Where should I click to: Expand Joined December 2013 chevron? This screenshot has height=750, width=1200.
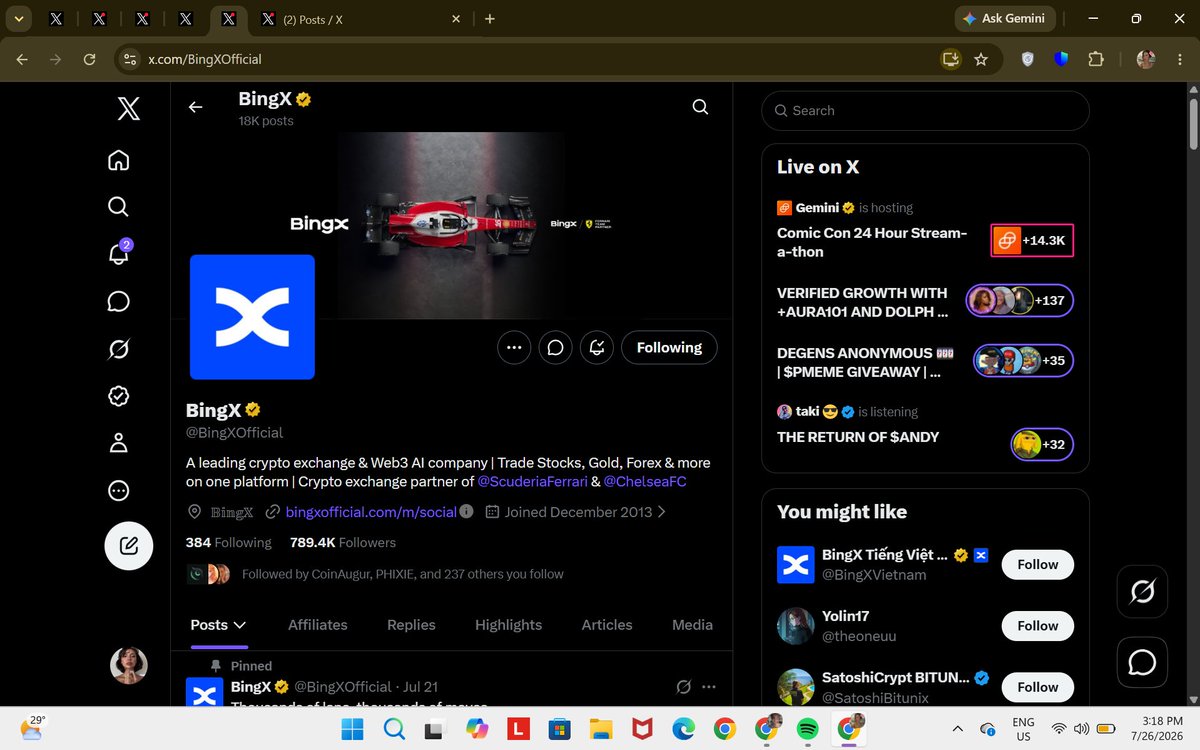coord(661,512)
